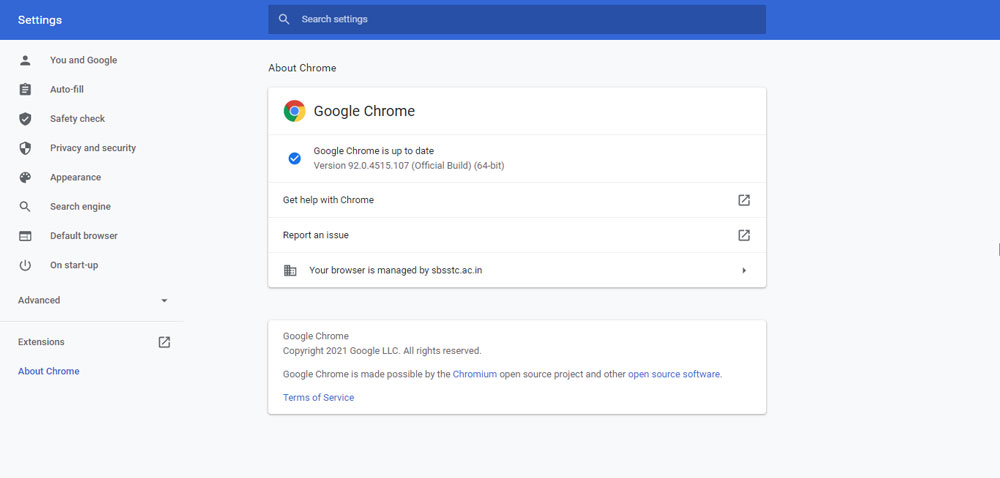Click the external link icon next to Extensions

(164, 342)
